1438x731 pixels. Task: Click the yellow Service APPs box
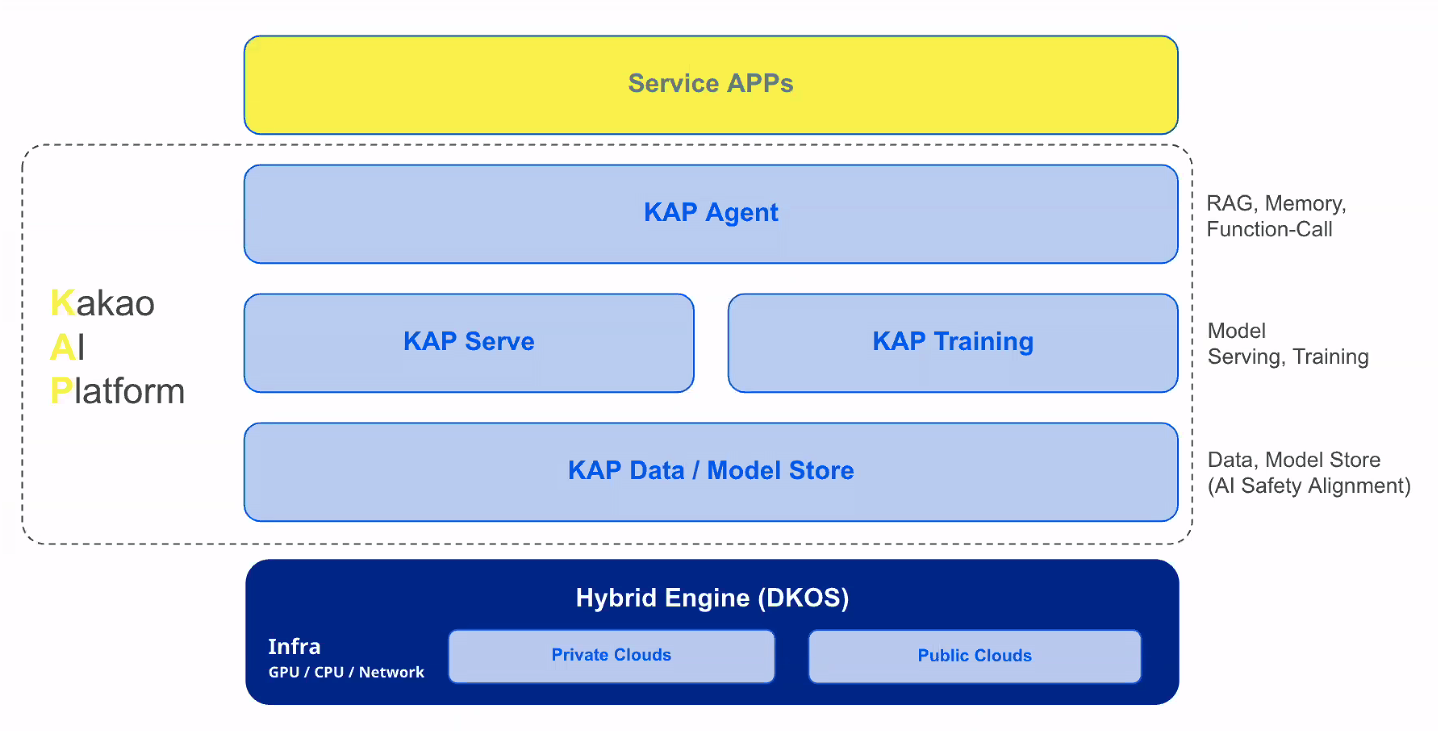coord(711,85)
